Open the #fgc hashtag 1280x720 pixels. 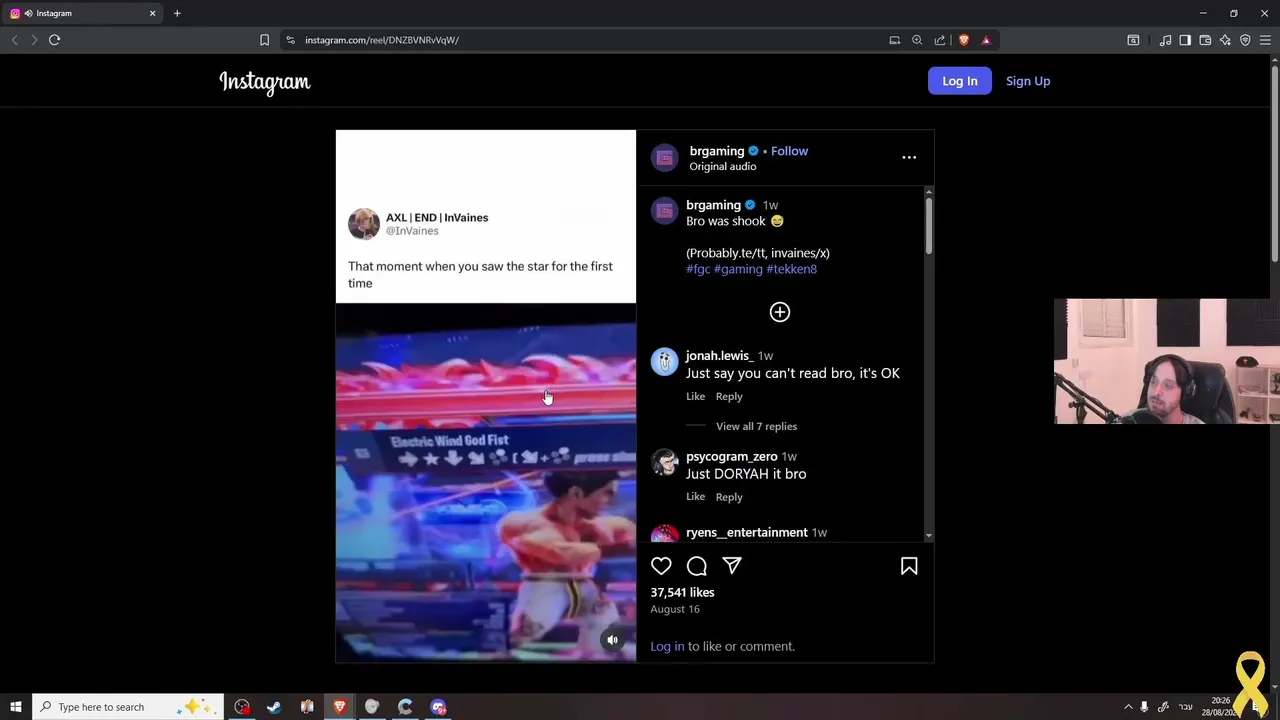click(698, 269)
